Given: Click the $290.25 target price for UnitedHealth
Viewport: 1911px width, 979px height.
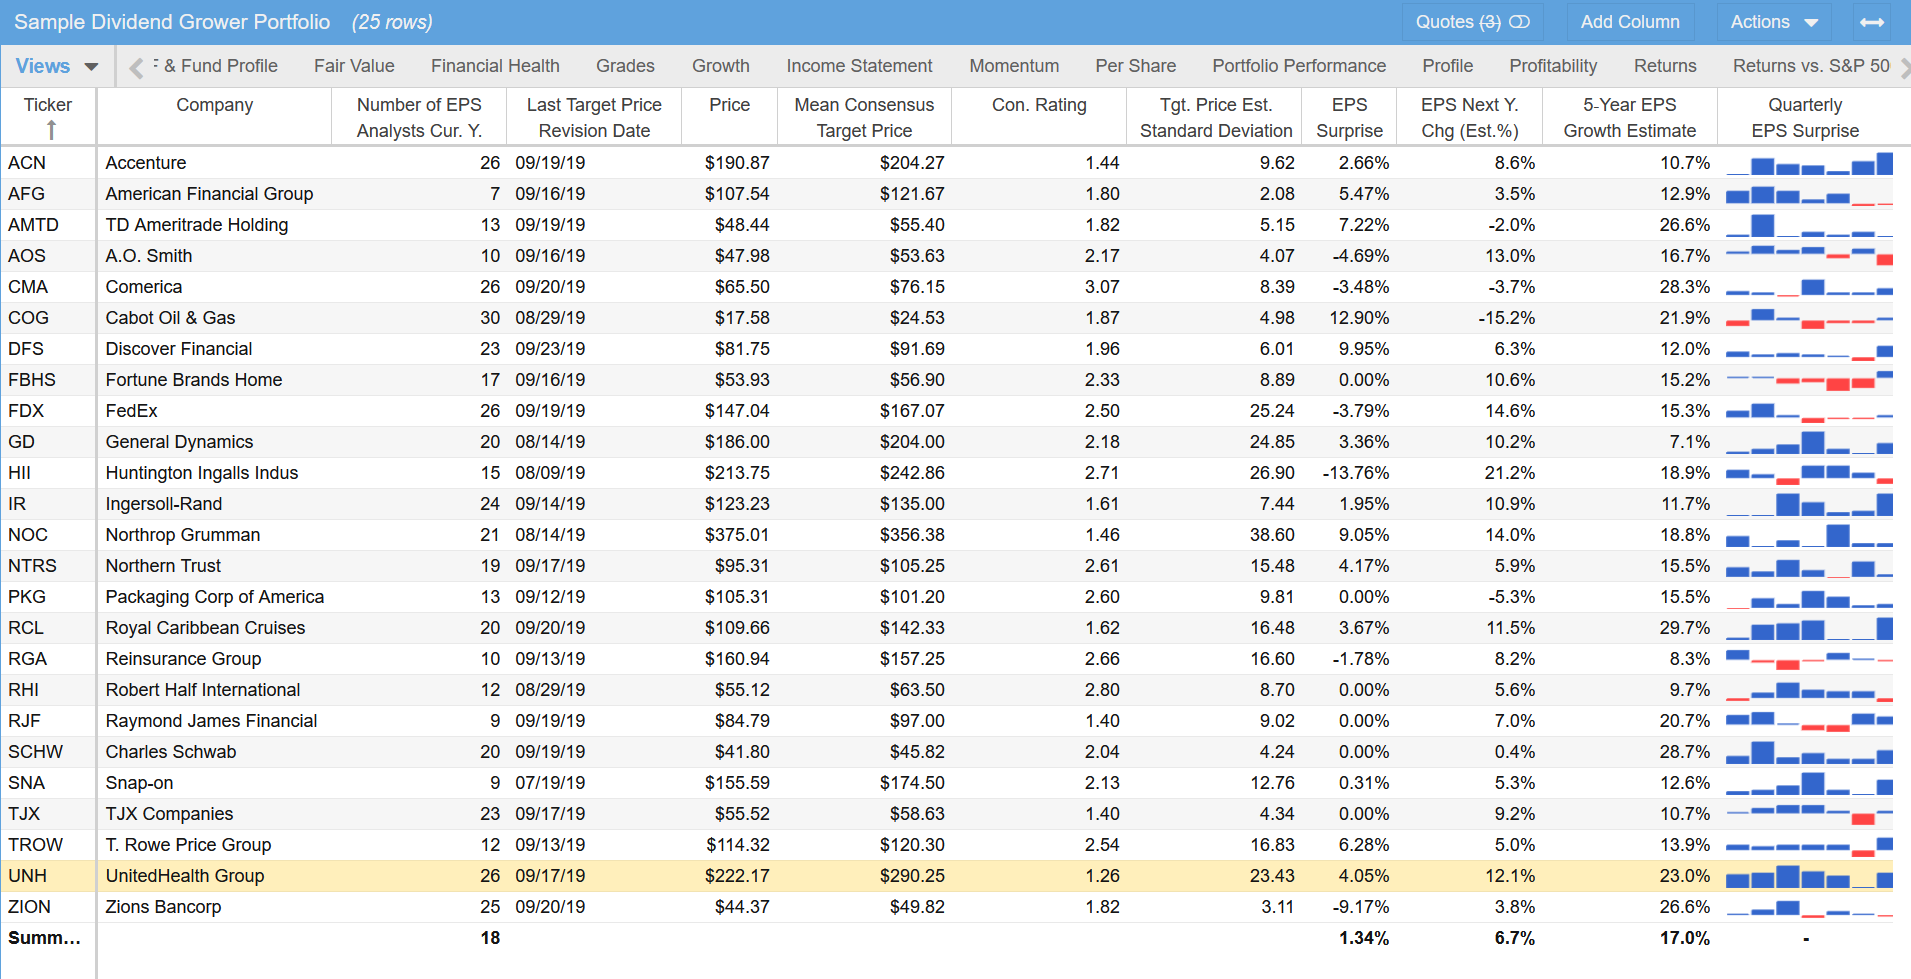Looking at the screenshot, I should pos(912,876).
